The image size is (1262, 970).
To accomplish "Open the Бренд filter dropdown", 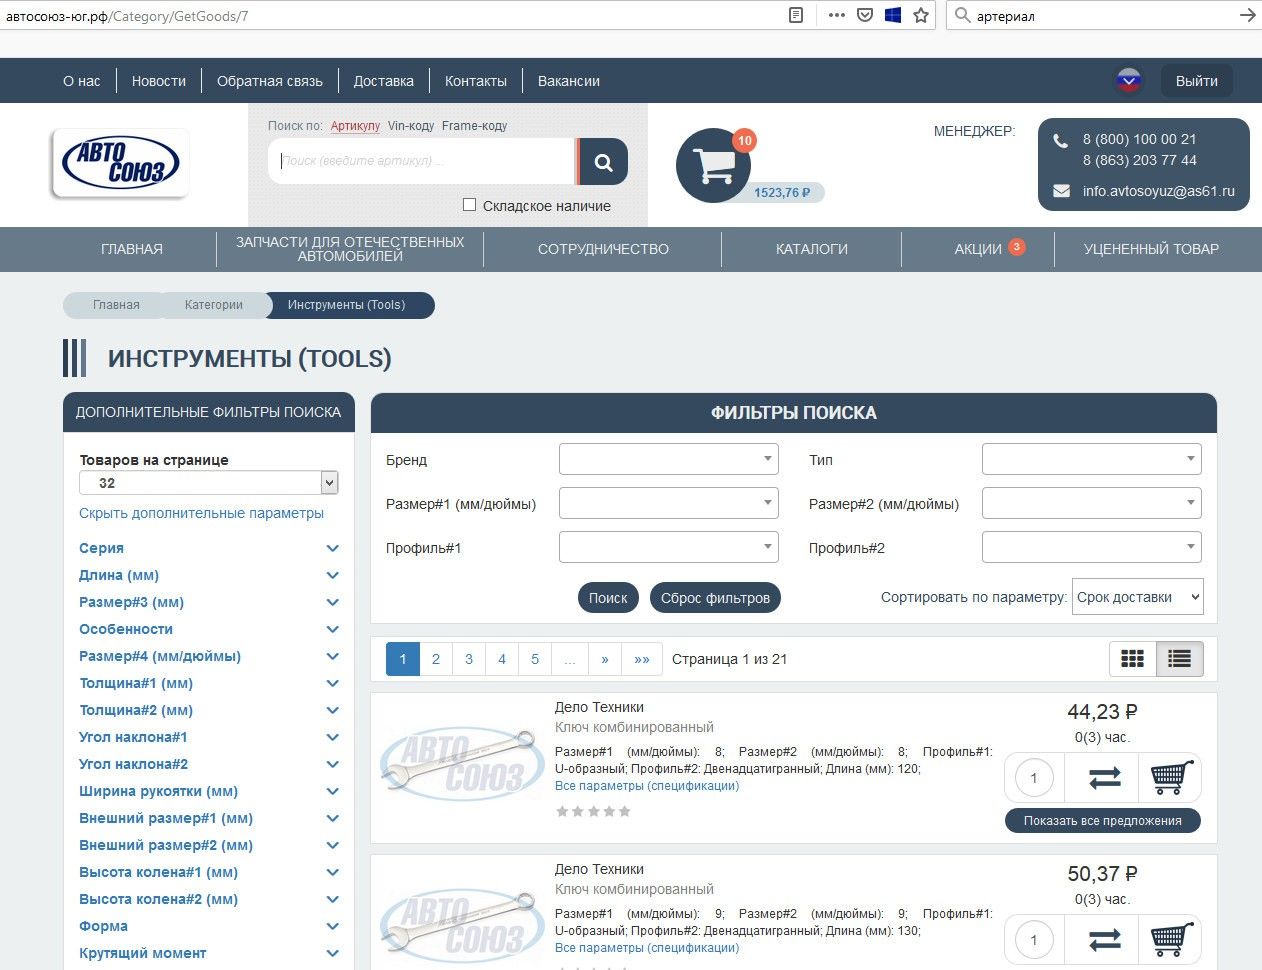I will pyautogui.click(x=668, y=460).
